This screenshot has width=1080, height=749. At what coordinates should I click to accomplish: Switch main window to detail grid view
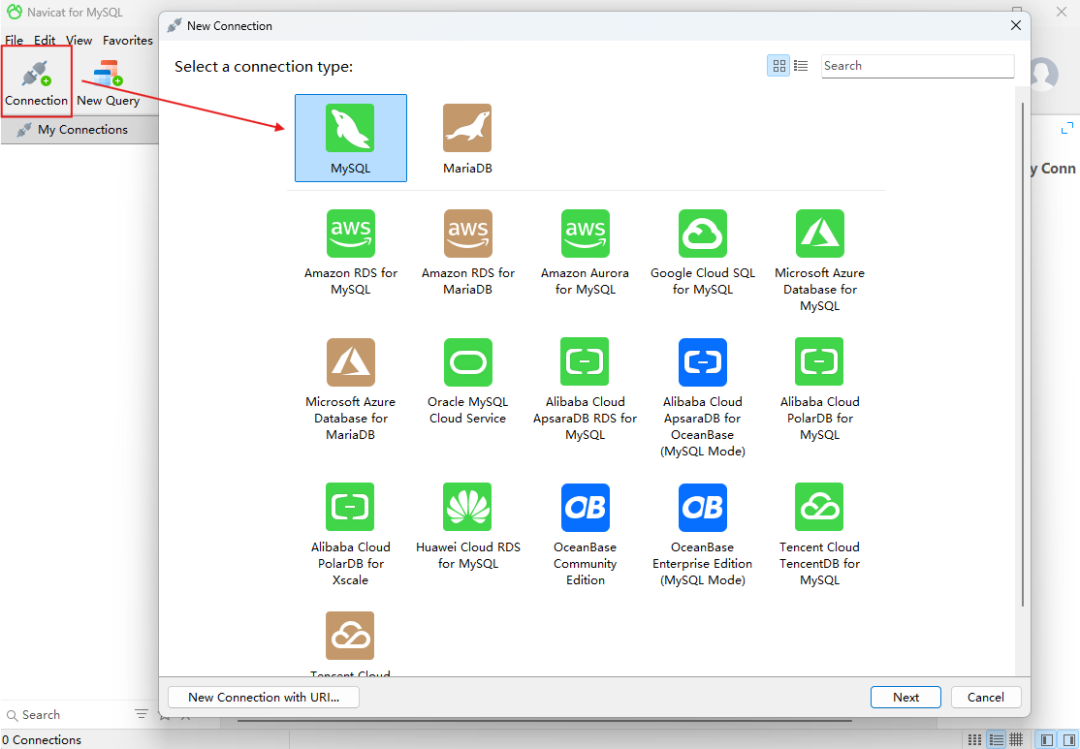(1016, 739)
